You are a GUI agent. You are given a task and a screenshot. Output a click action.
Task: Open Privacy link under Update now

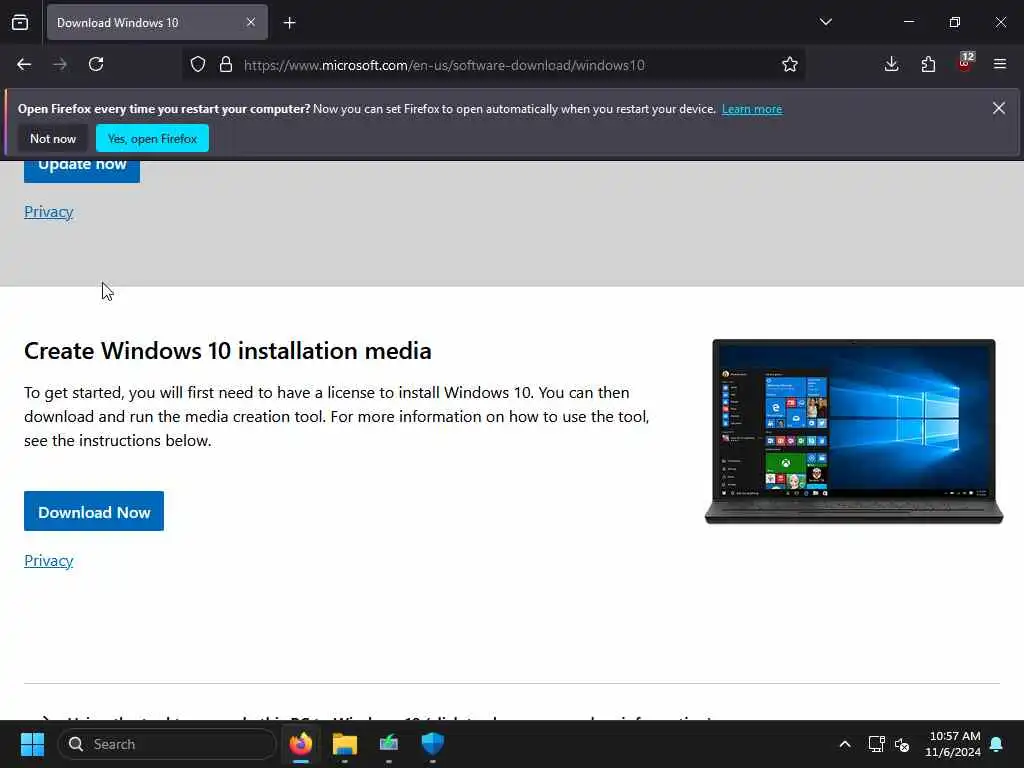coord(48,212)
